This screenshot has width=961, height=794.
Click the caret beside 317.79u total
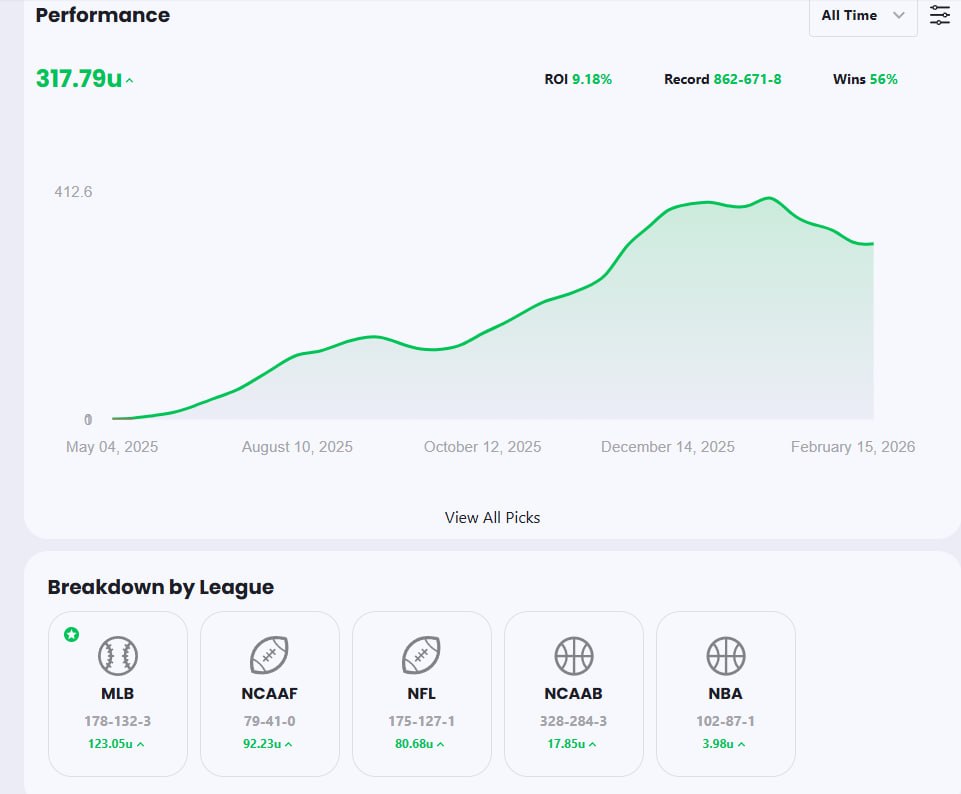(129, 80)
